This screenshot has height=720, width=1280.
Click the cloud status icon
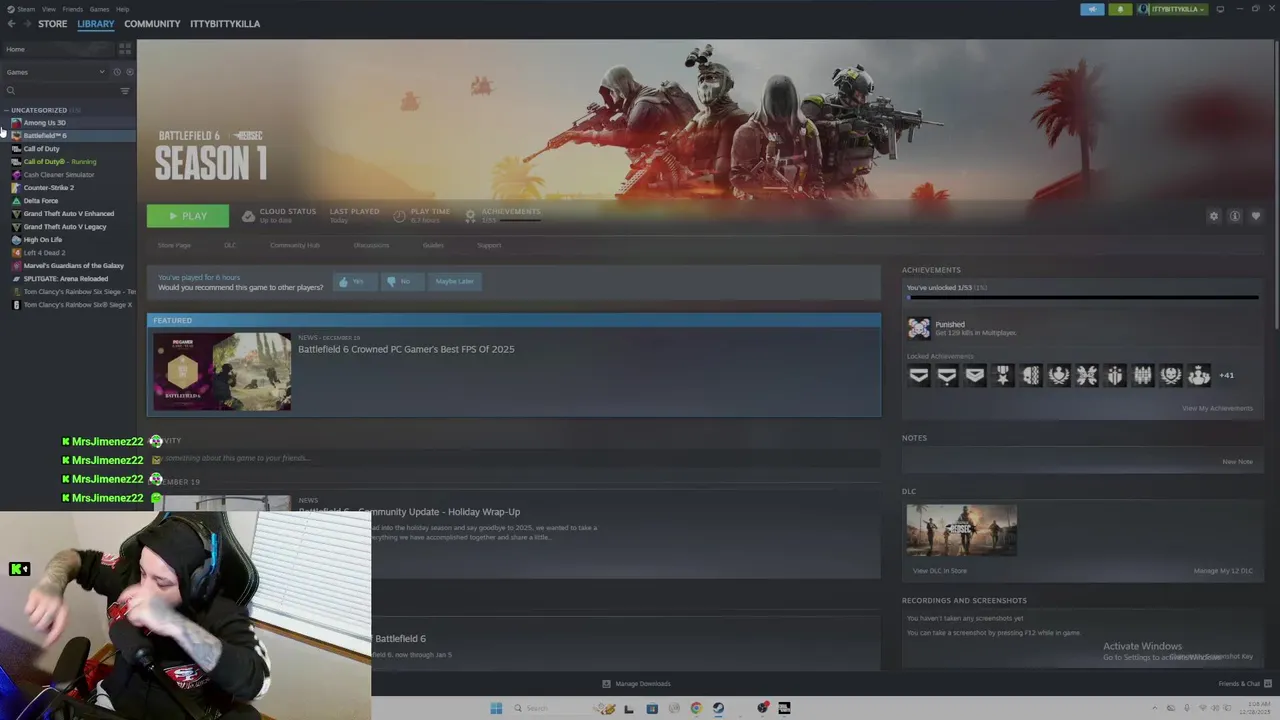point(248,216)
